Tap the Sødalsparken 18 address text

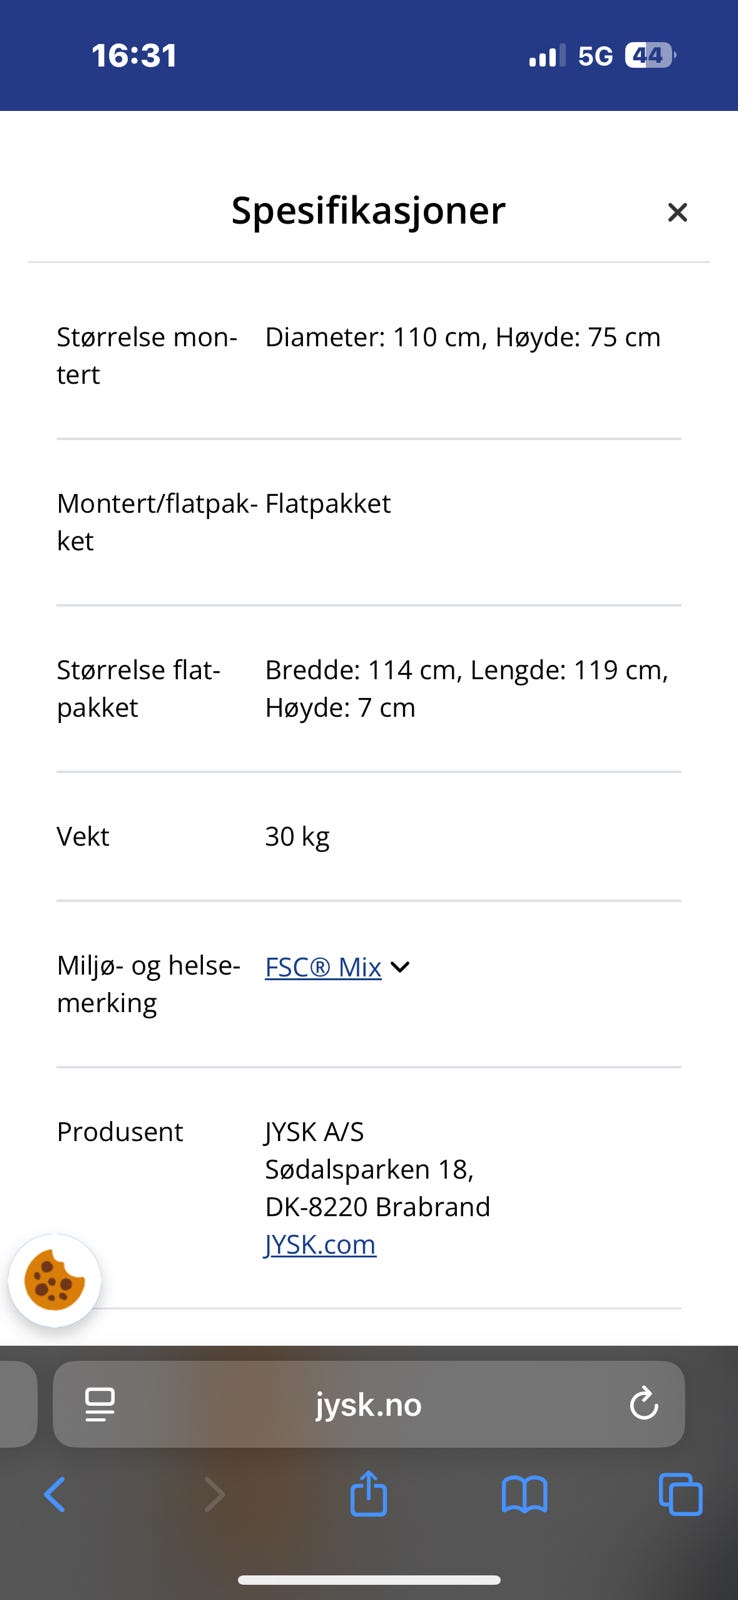pyautogui.click(x=369, y=1169)
